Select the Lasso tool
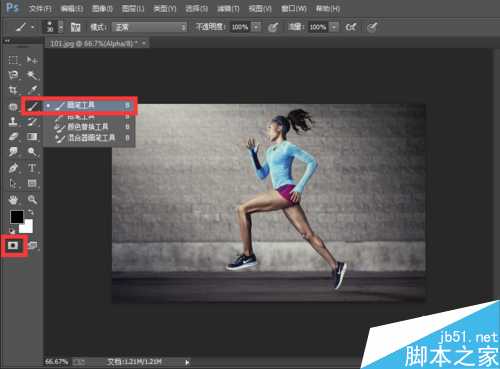 (x=13, y=75)
